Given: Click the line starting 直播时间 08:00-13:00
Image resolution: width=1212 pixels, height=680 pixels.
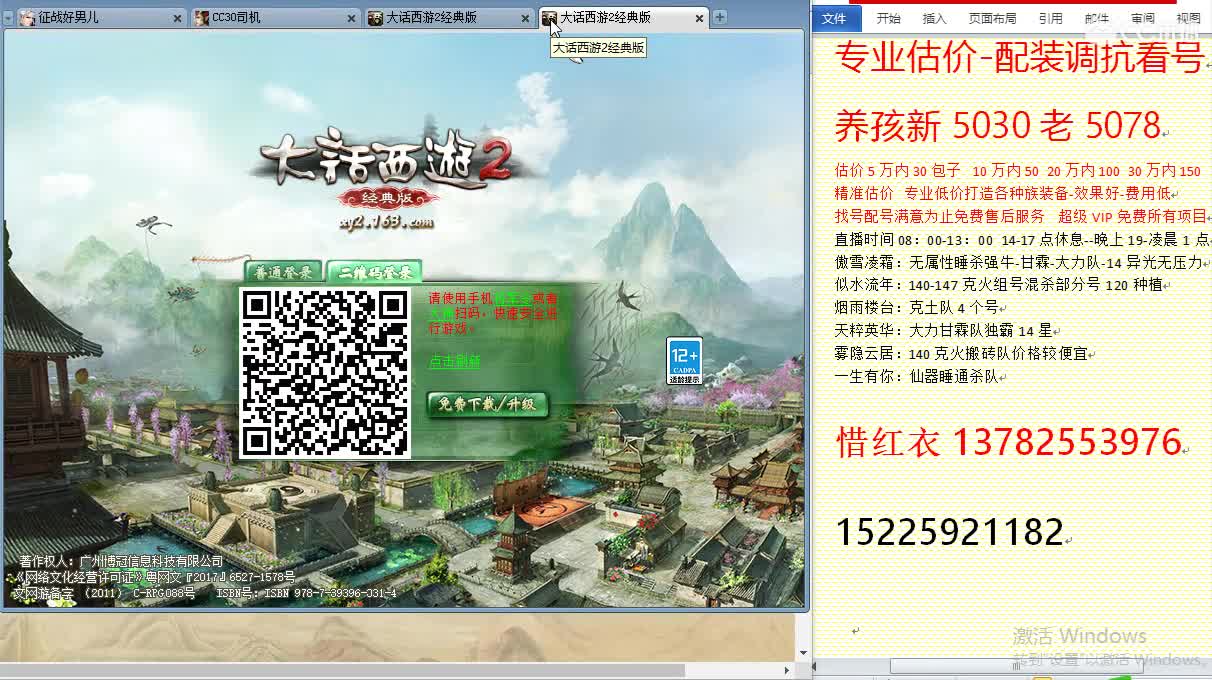Looking at the screenshot, I should point(1022,239).
